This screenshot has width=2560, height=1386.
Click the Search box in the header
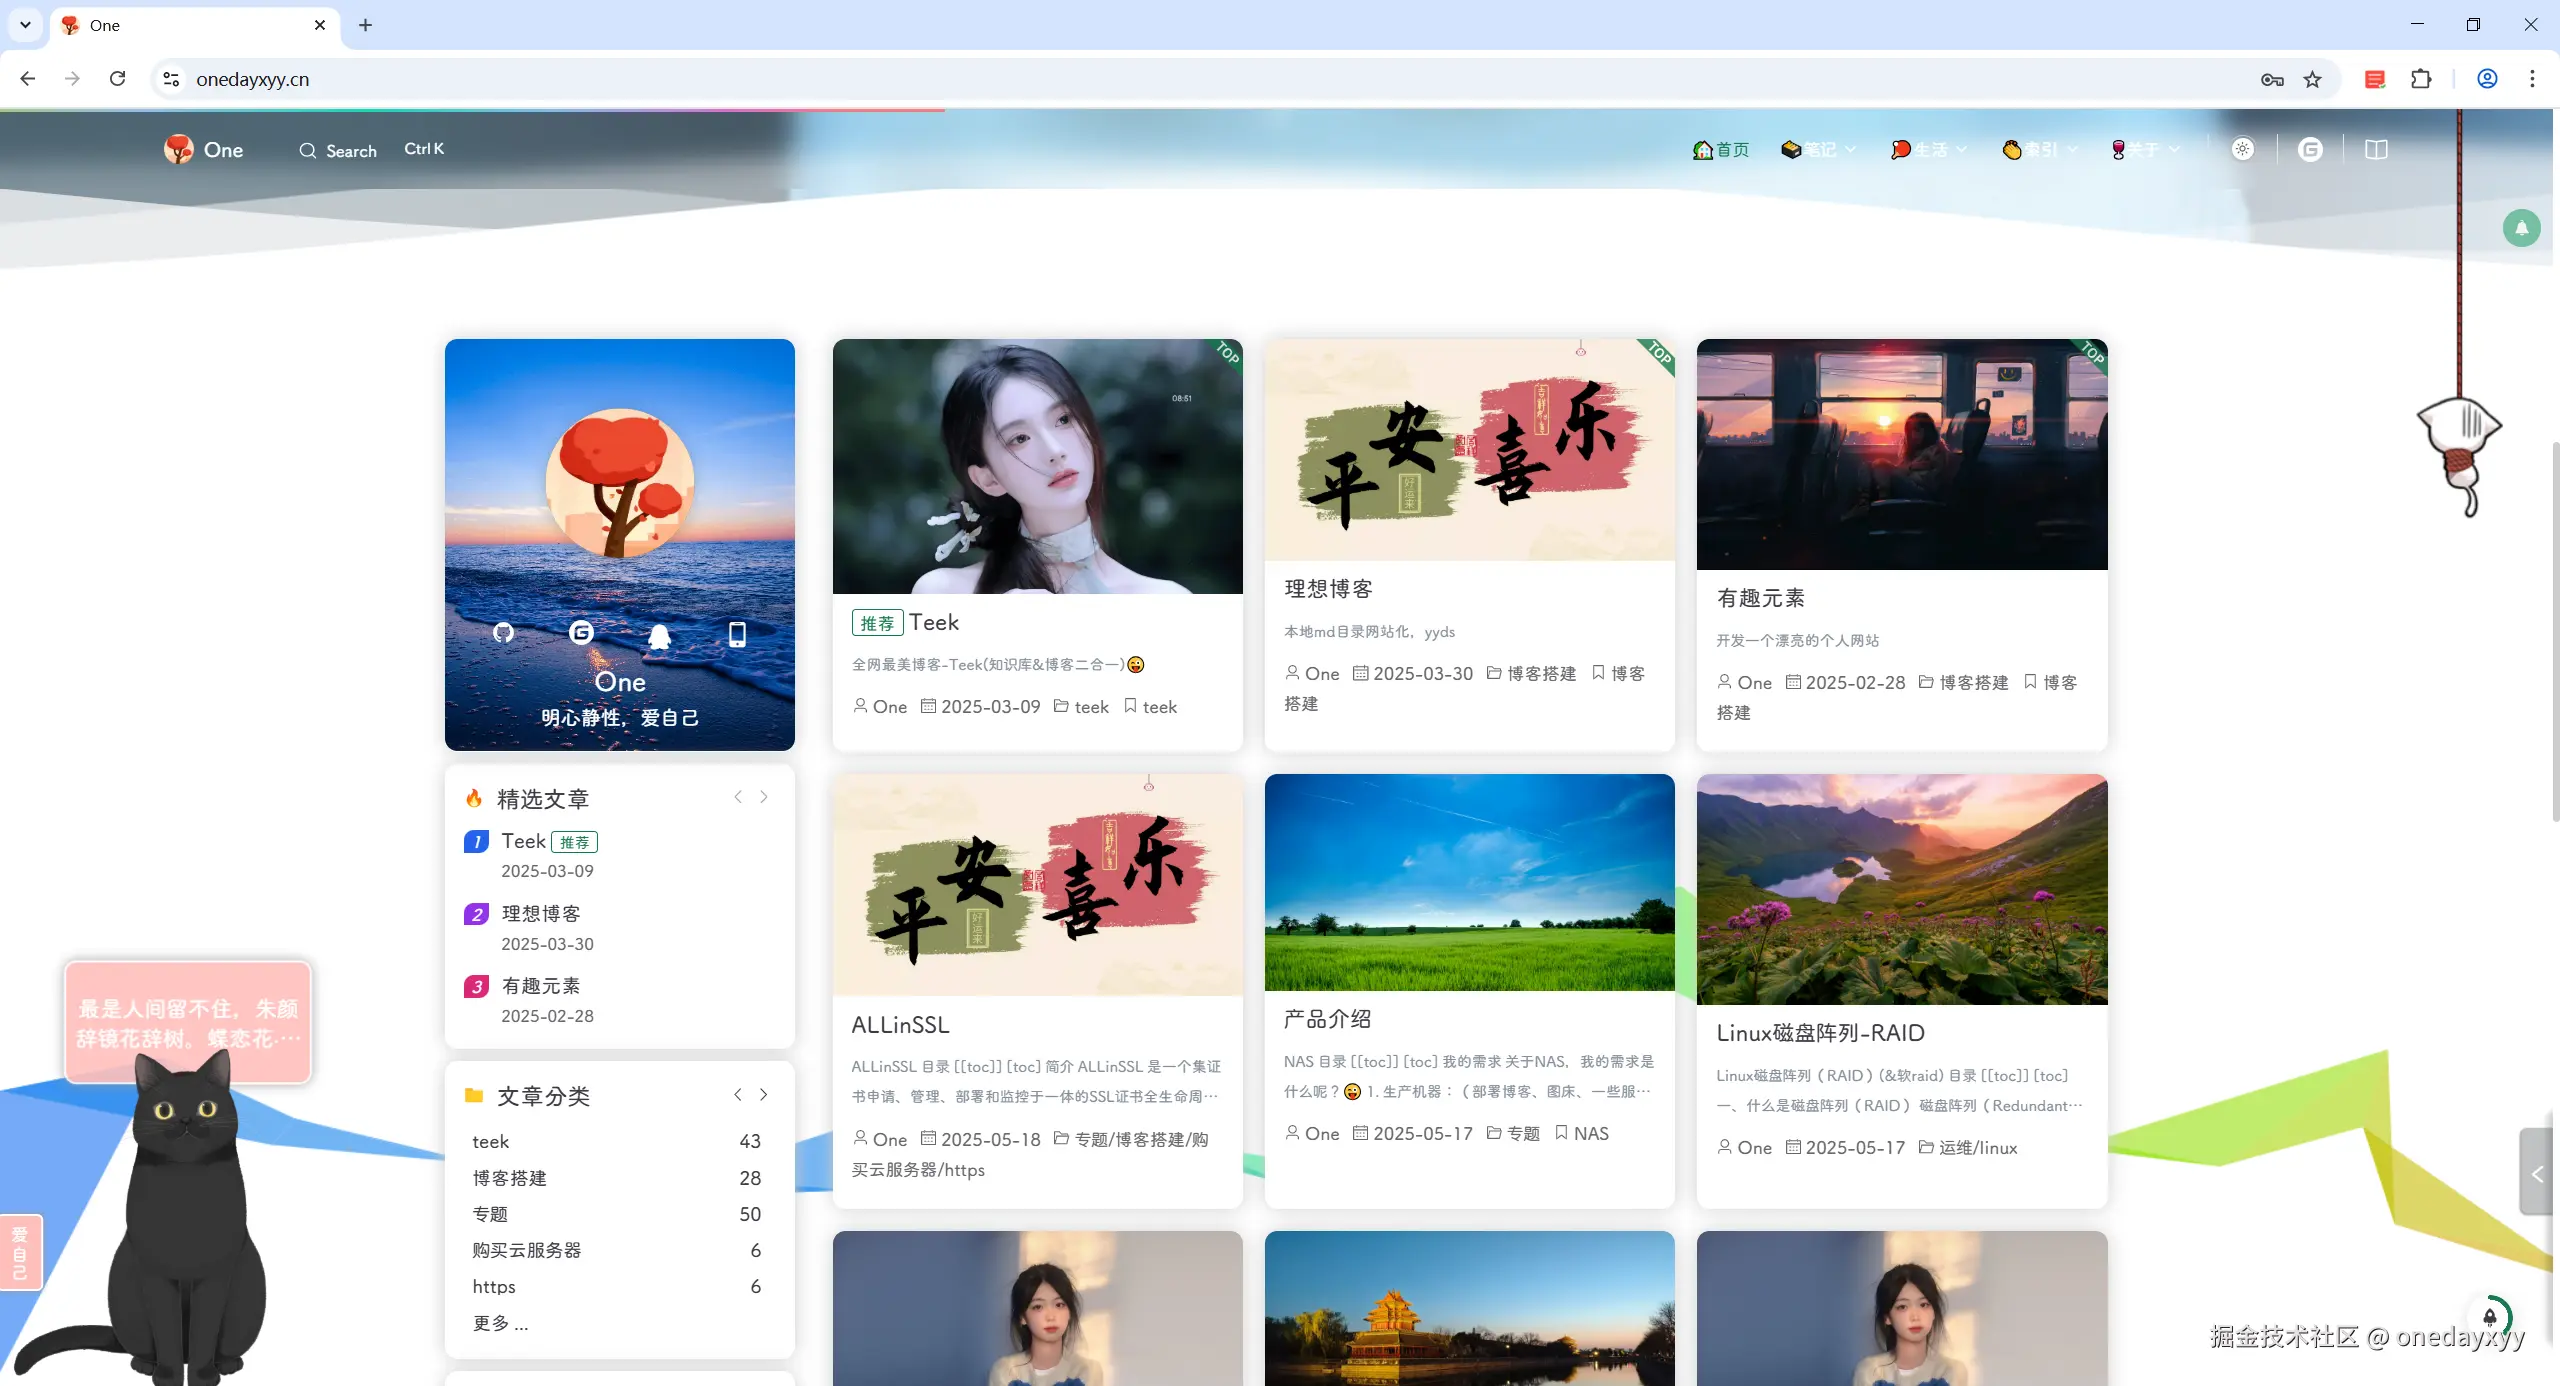[351, 151]
